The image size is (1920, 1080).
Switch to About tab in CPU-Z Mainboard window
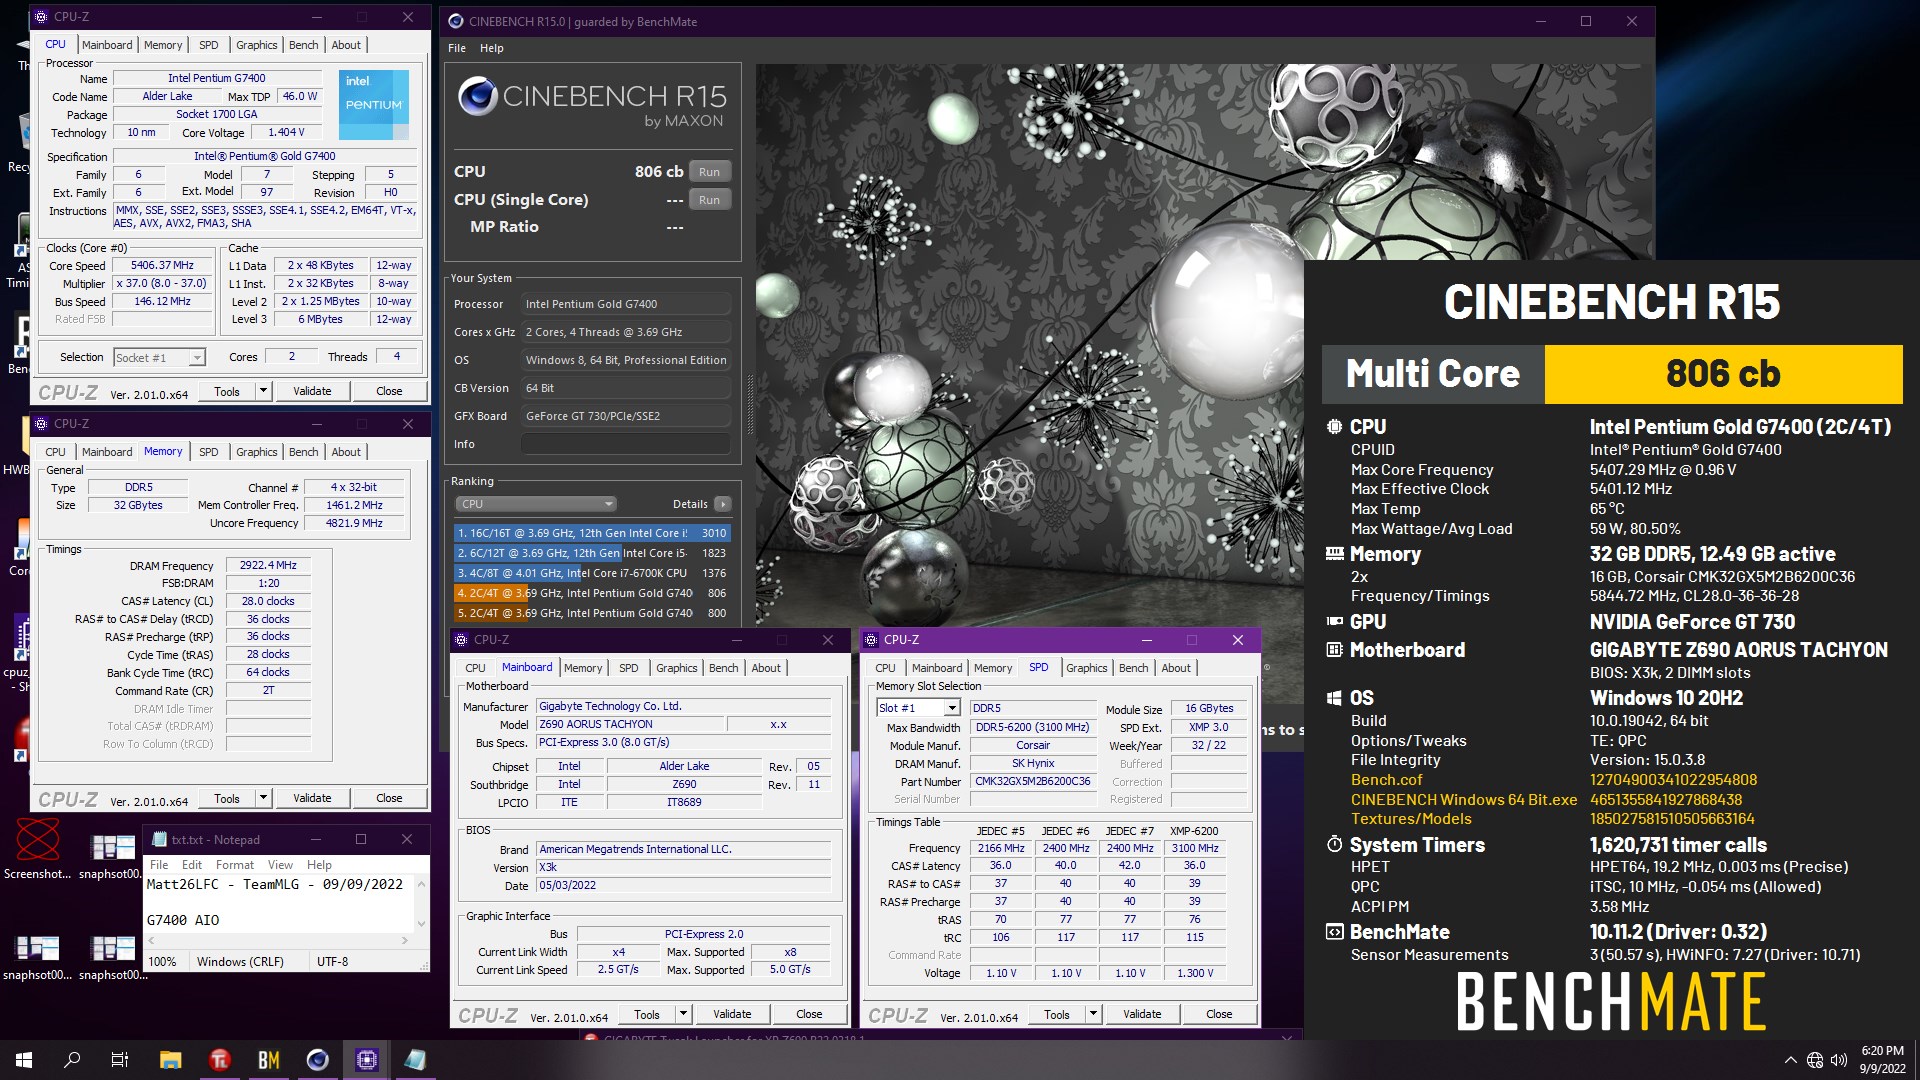coord(766,668)
